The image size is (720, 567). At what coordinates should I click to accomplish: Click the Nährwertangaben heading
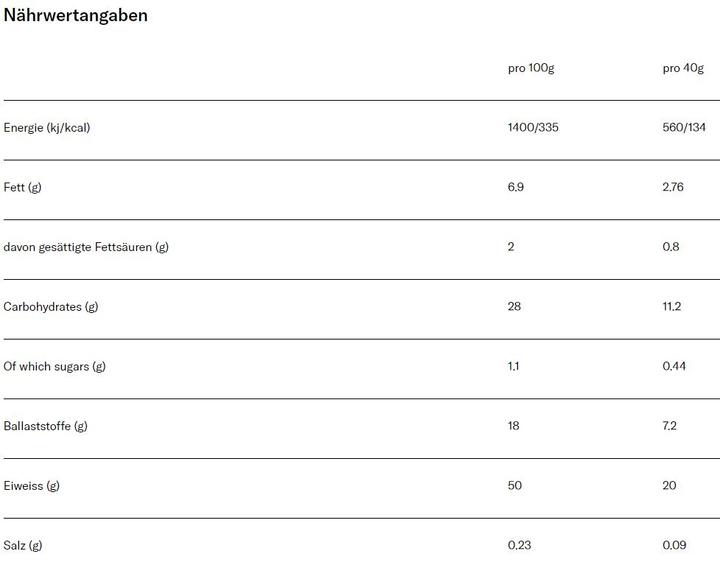pyautogui.click(x=75, y=15)
